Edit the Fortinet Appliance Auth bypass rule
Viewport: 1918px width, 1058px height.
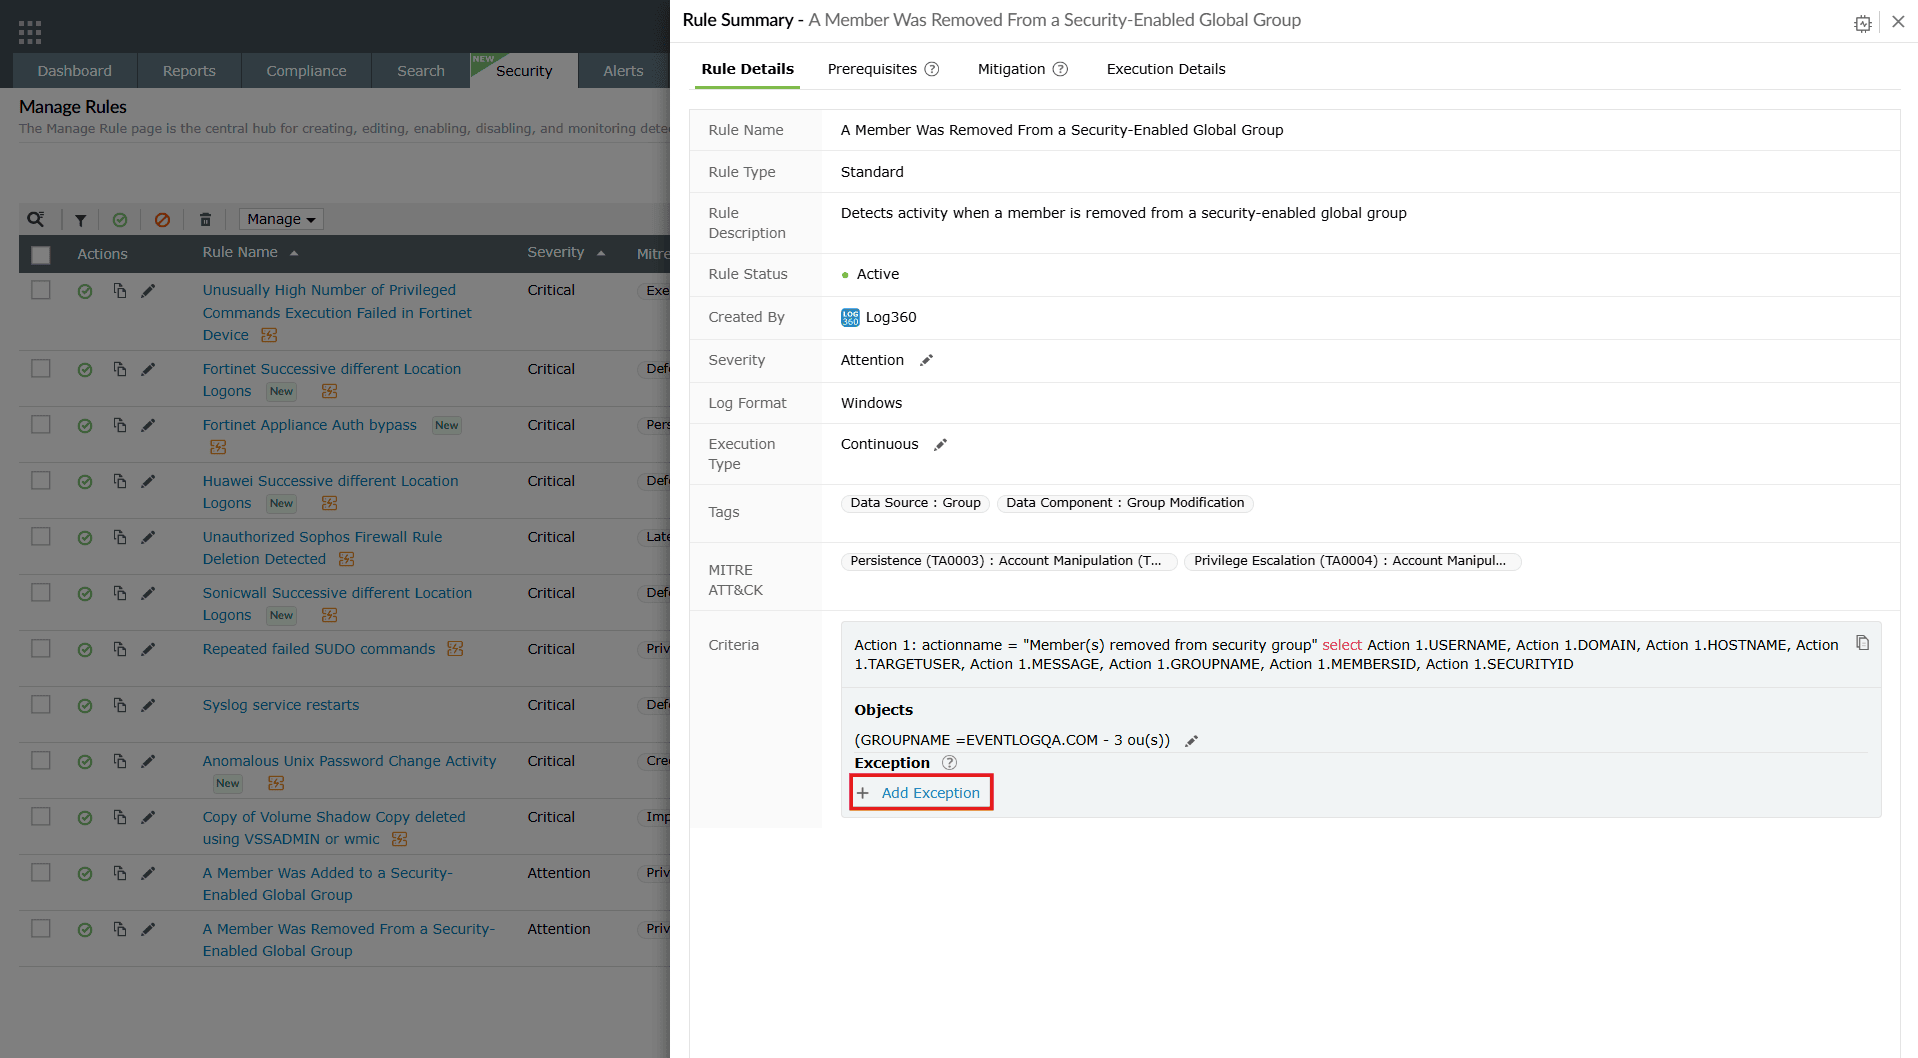[148, 425]
